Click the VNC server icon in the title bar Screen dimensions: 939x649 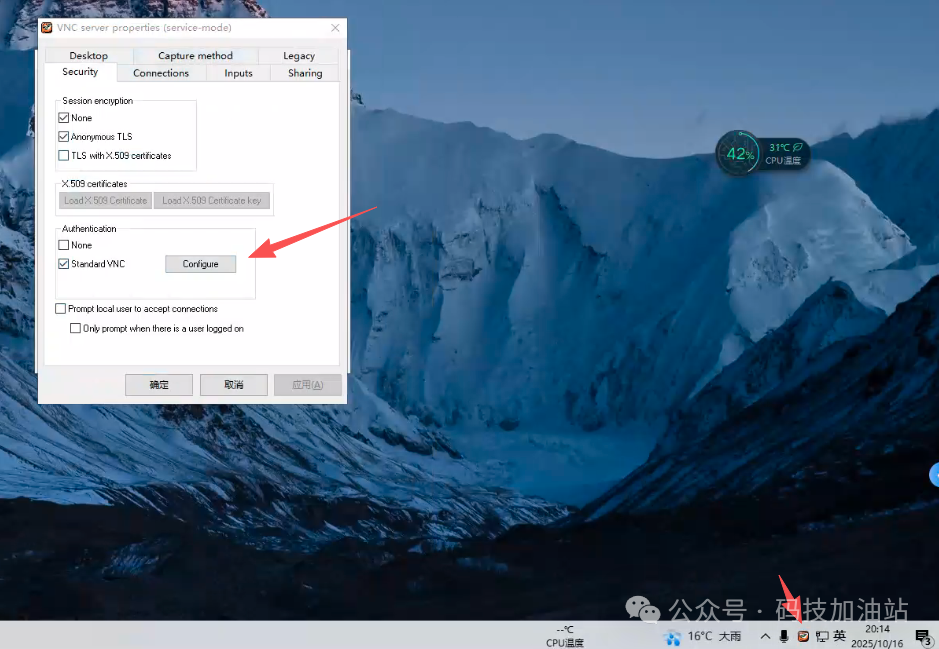47,28
